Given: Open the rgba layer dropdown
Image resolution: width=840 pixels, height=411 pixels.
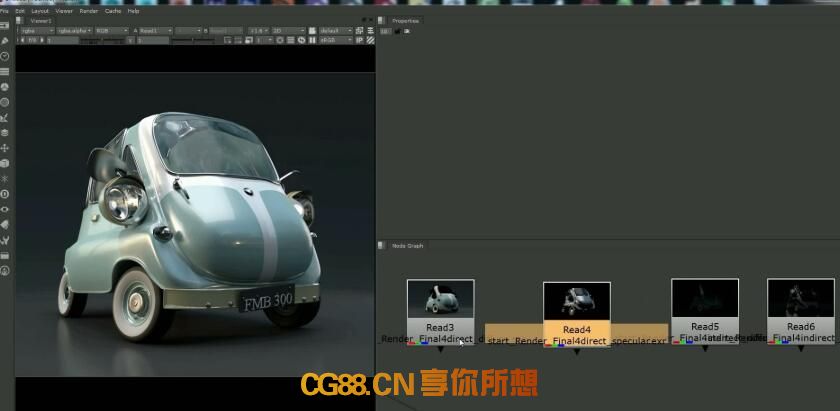Looking at the screenshot, I should pos(36,31).
